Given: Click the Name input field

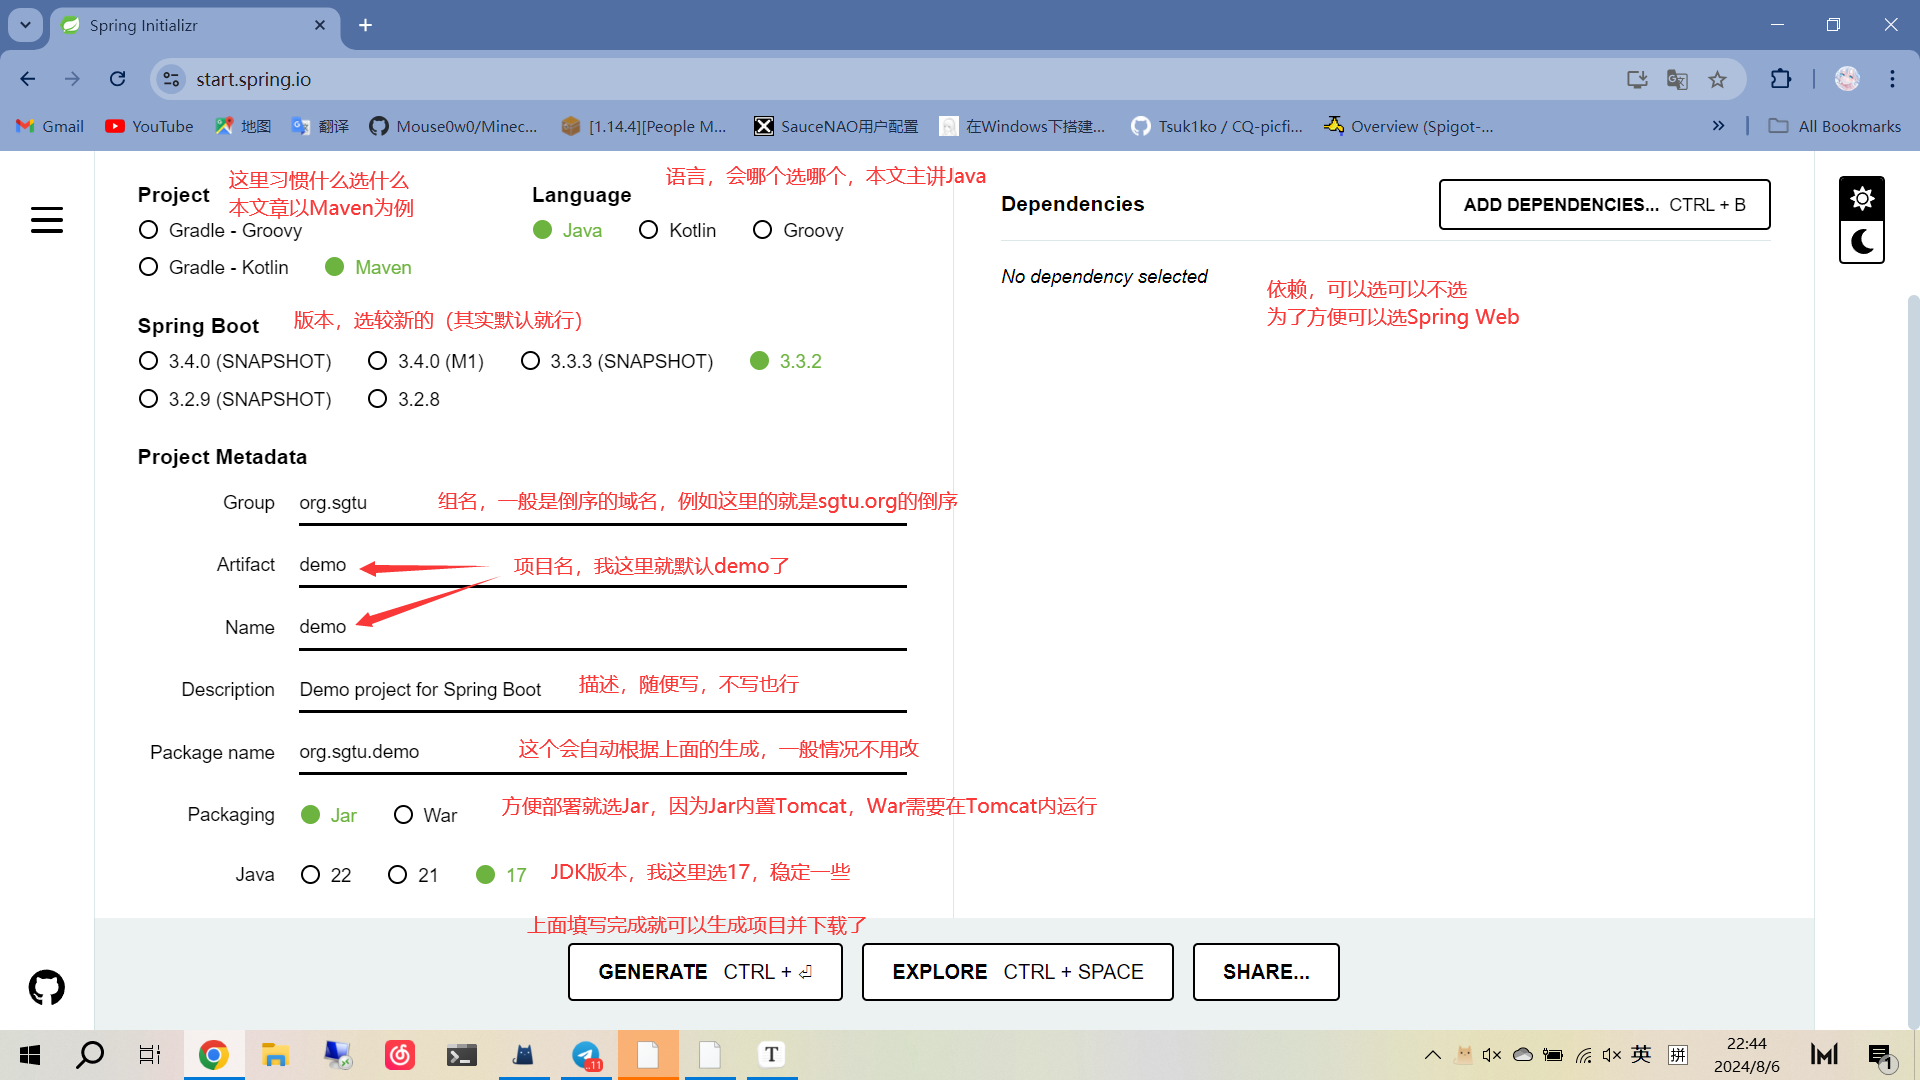Looking at the screenshot, I should (602, 627).
